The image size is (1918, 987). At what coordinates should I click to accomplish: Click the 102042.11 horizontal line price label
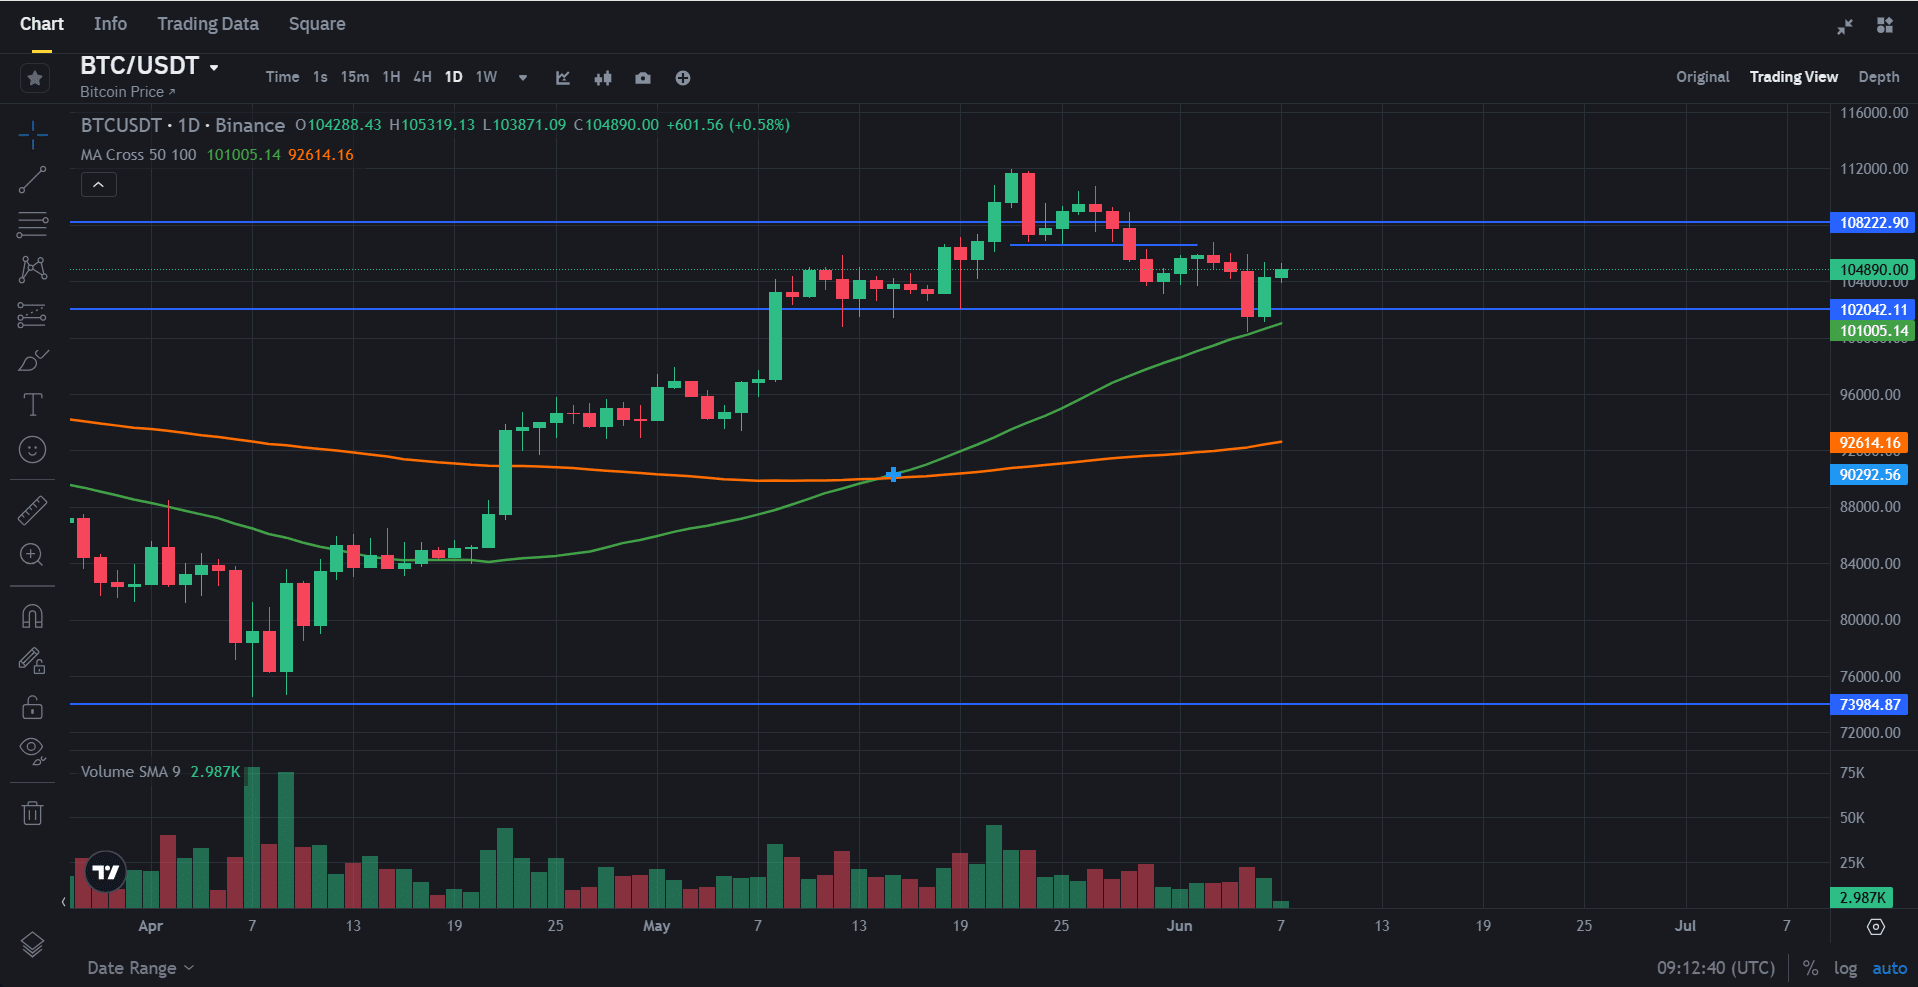point(1873,310)
